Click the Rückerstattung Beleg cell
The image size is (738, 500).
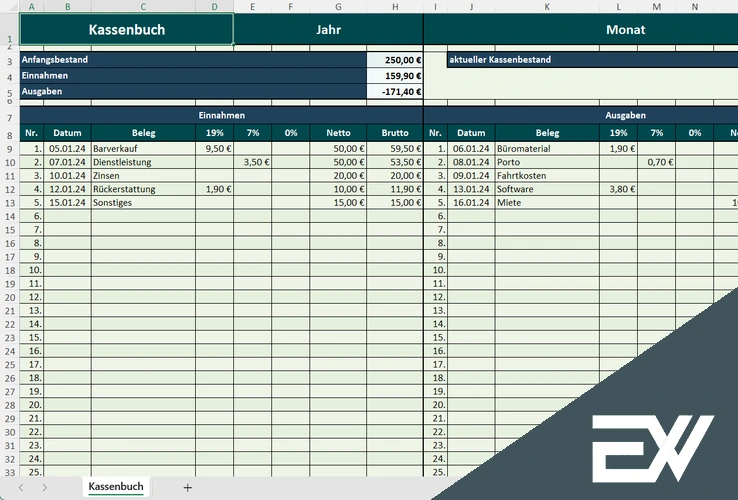click(x=143, y=189)
